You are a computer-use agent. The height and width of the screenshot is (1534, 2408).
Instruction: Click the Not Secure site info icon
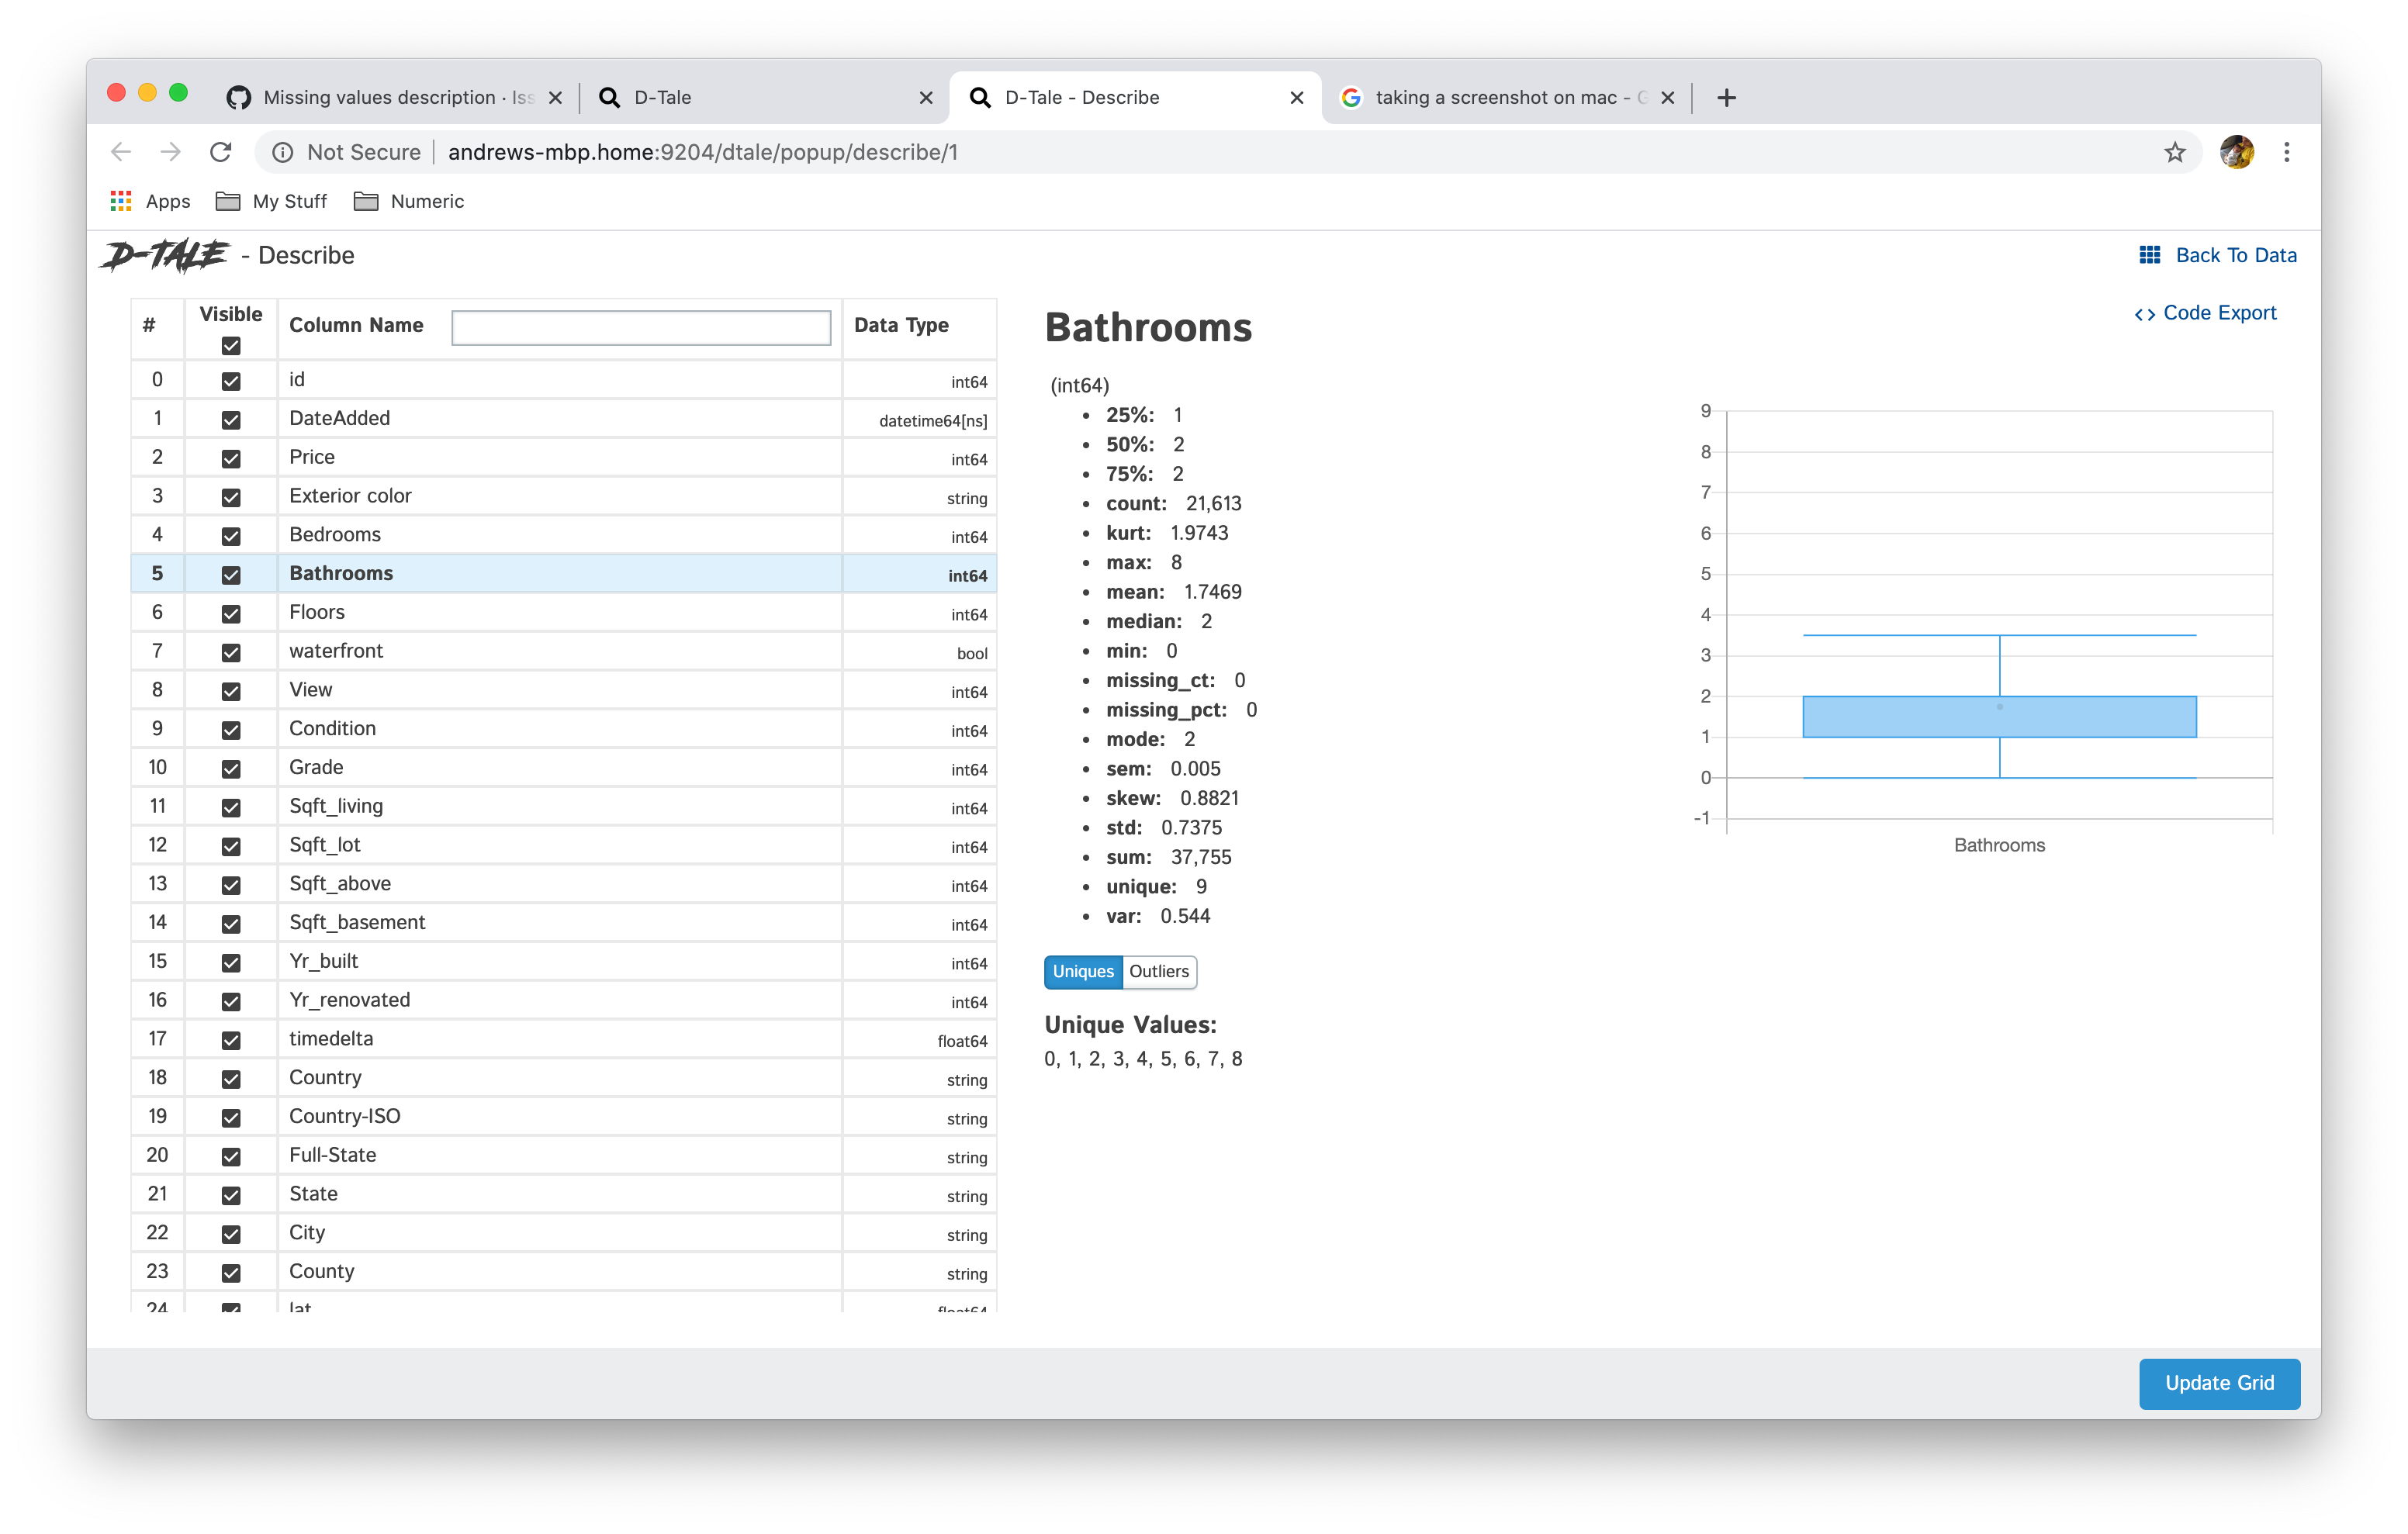coord(283,152)
